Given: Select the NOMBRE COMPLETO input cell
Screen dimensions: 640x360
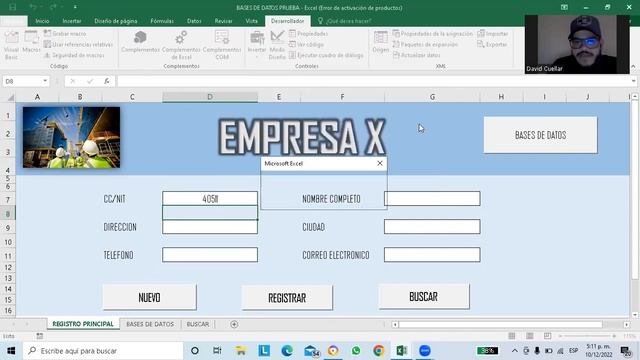Looking at the screenshot, I should point(432,199).
